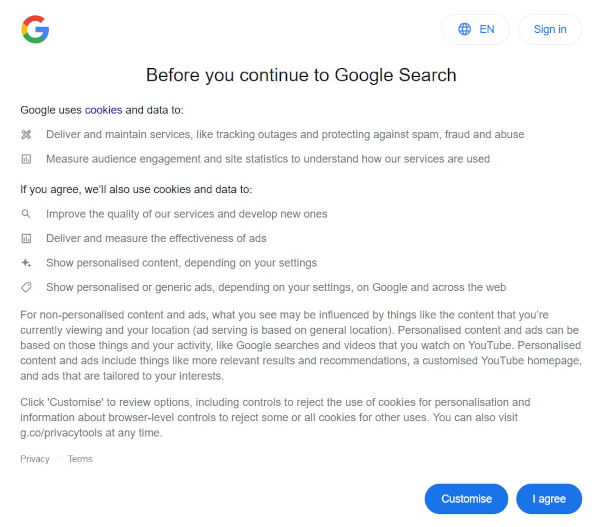Click the chart icon beside 'Measure audience engagement'
The image size is (600, 527).
(26, 159)
